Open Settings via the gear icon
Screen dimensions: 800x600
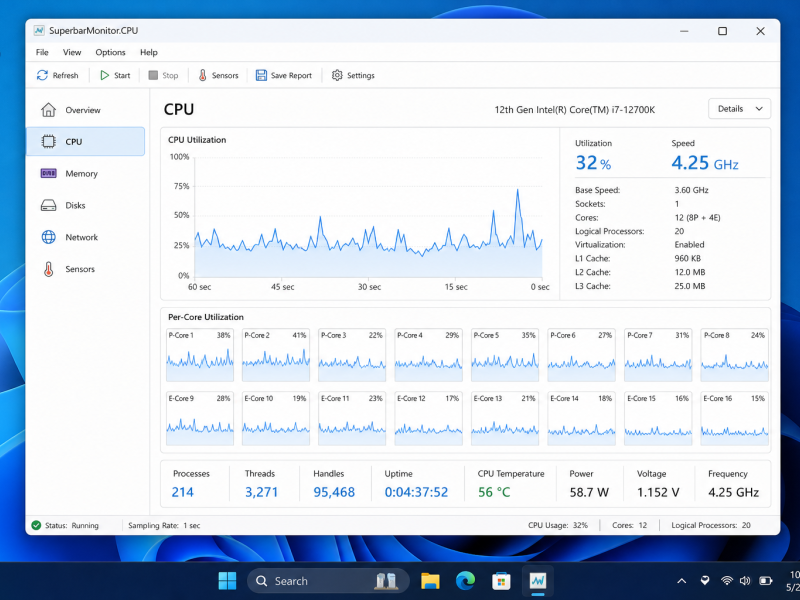(337, 76)
